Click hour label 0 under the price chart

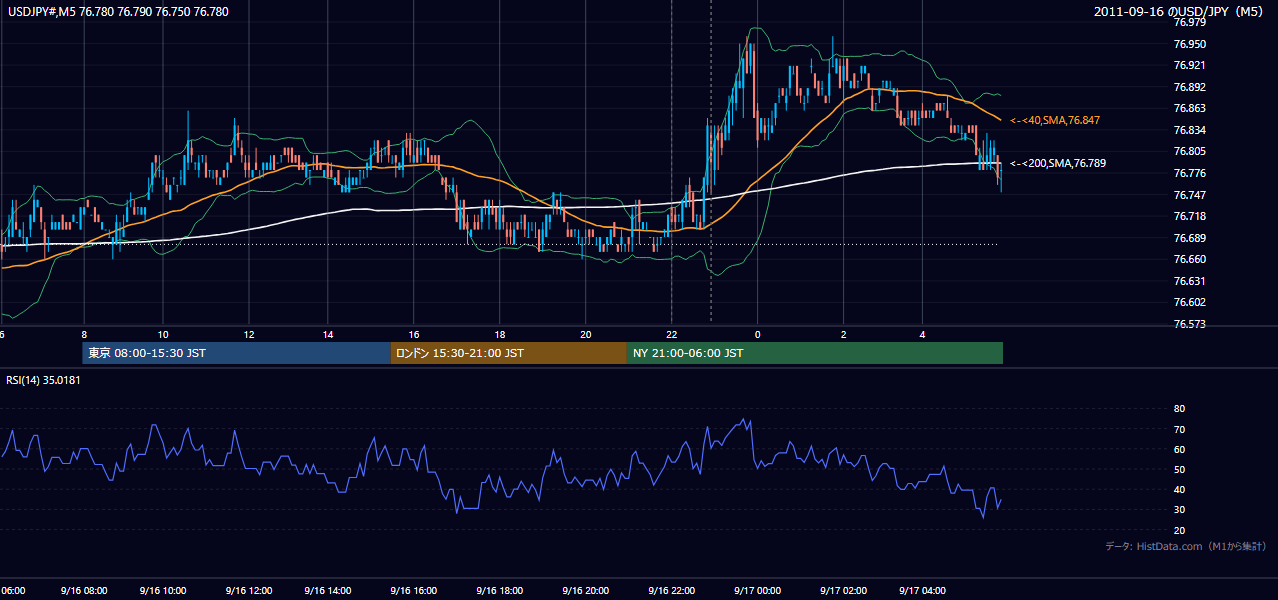click(758, 334)
